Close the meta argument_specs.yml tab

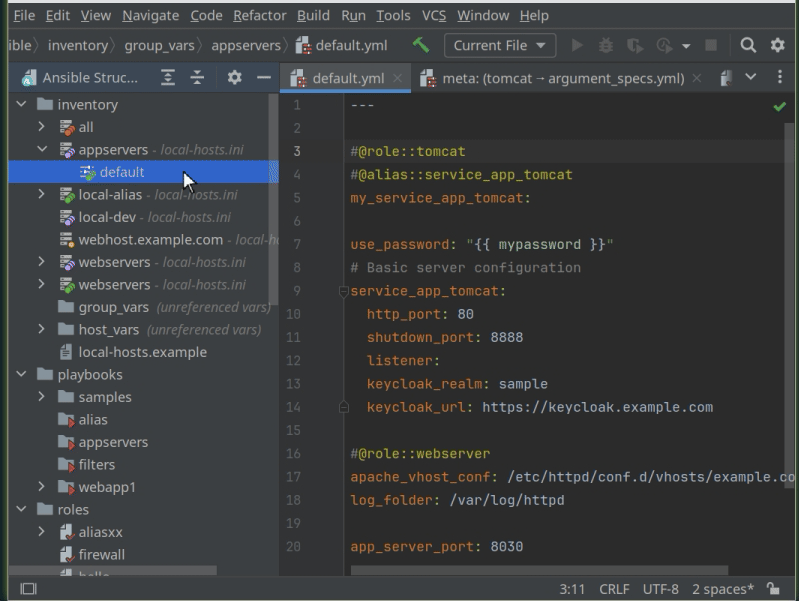point(697,78)
